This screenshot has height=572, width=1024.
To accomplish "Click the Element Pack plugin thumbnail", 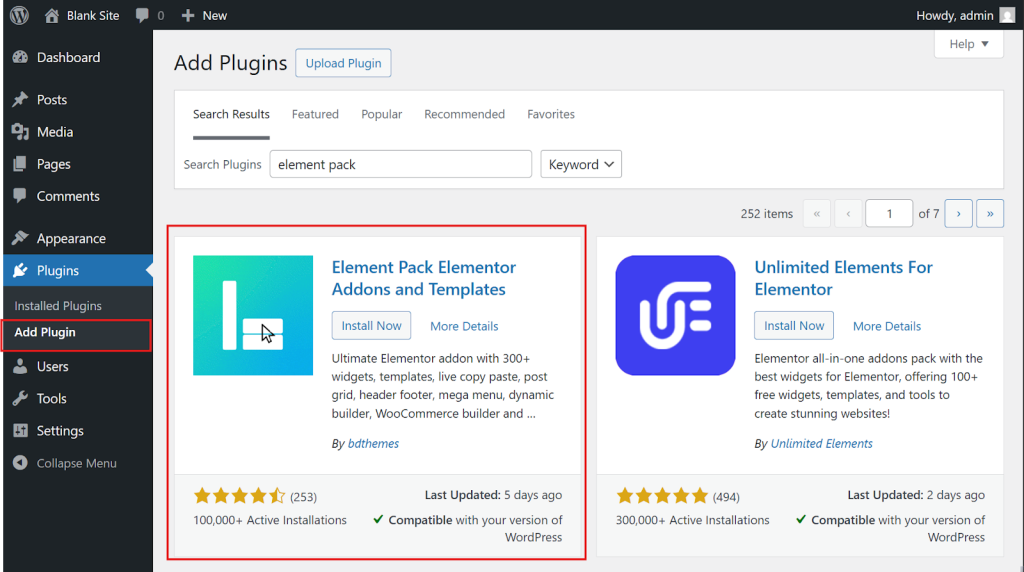I will (253, 315).
